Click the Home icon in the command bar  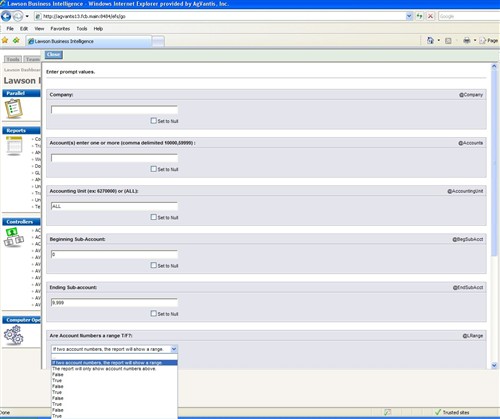tap(430, 41)
